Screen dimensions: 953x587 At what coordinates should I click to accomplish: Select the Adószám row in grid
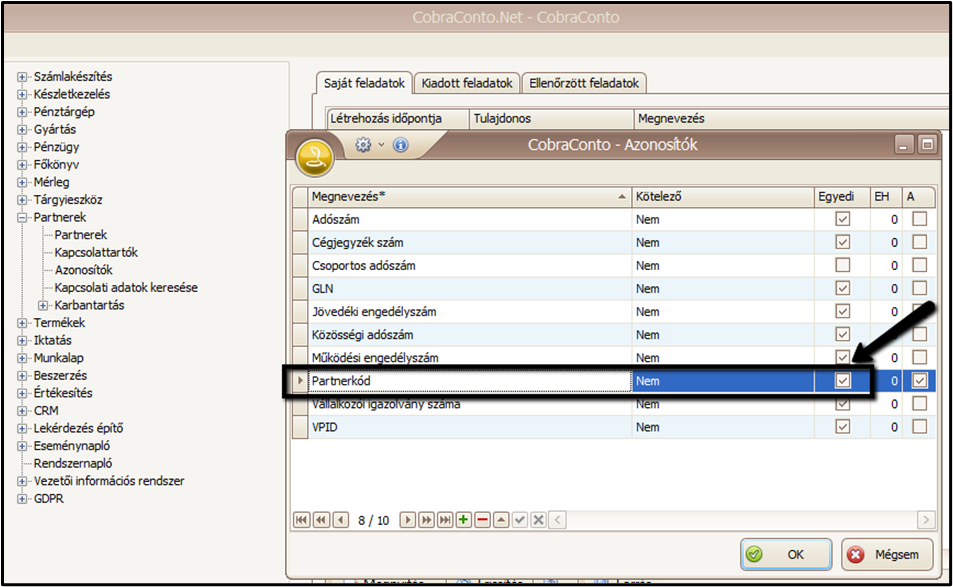[x=614, y=219]
